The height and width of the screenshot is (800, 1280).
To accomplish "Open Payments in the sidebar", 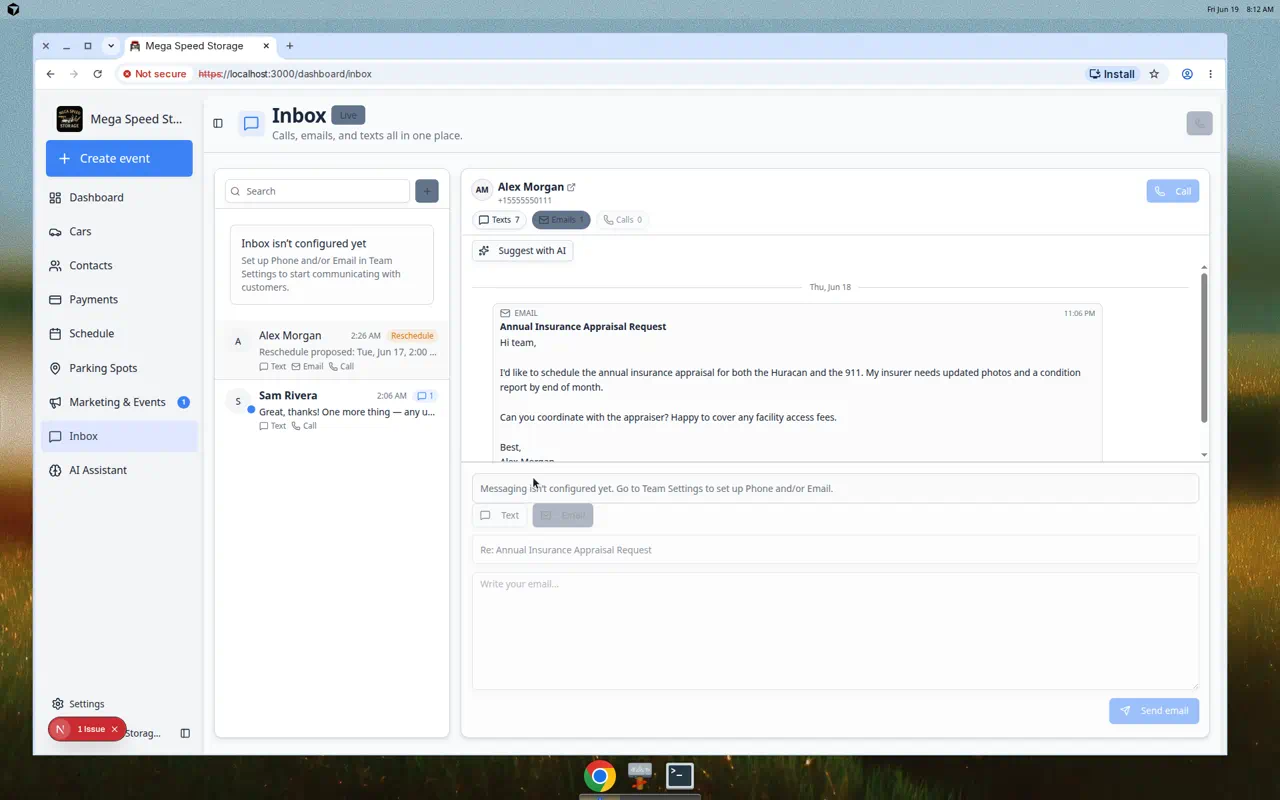I will pyautogui.click(x=119, y=300).
